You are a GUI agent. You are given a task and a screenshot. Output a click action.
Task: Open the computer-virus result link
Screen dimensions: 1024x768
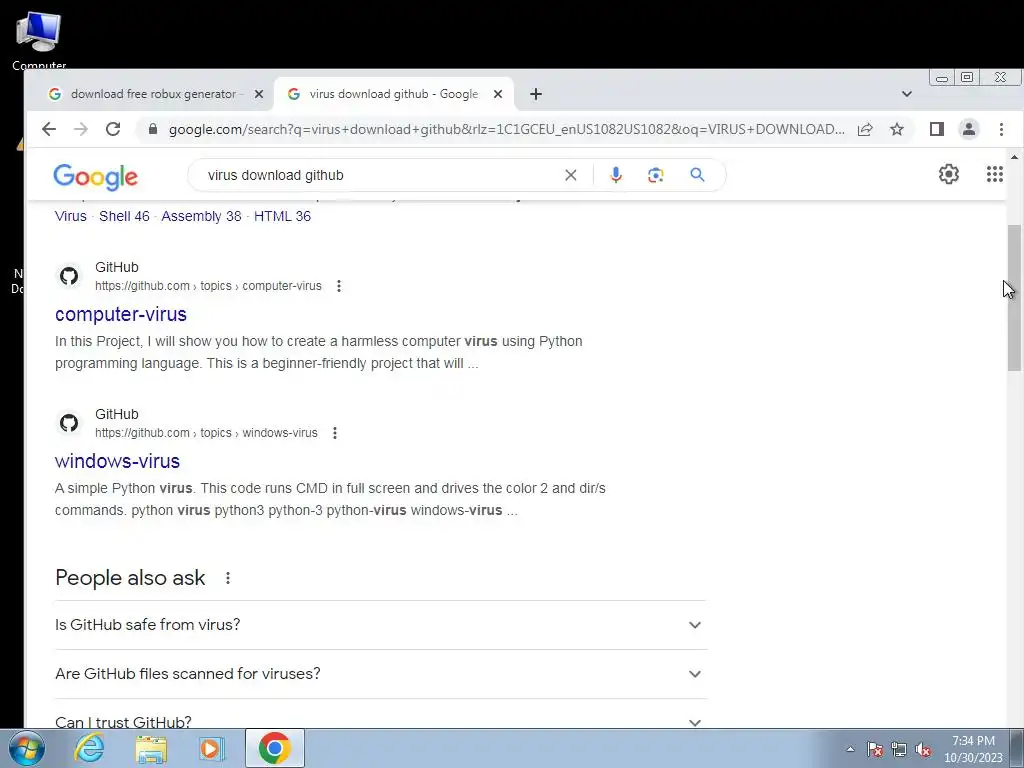pos(121,314)
